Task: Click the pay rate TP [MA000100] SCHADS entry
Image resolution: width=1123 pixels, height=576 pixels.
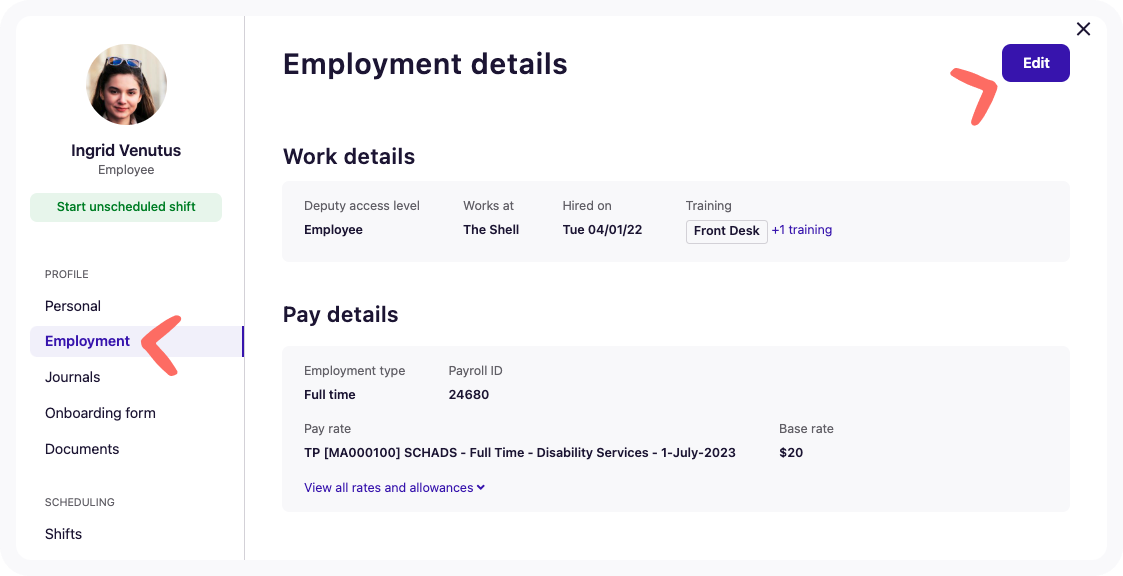Action: tap(519, 452)
